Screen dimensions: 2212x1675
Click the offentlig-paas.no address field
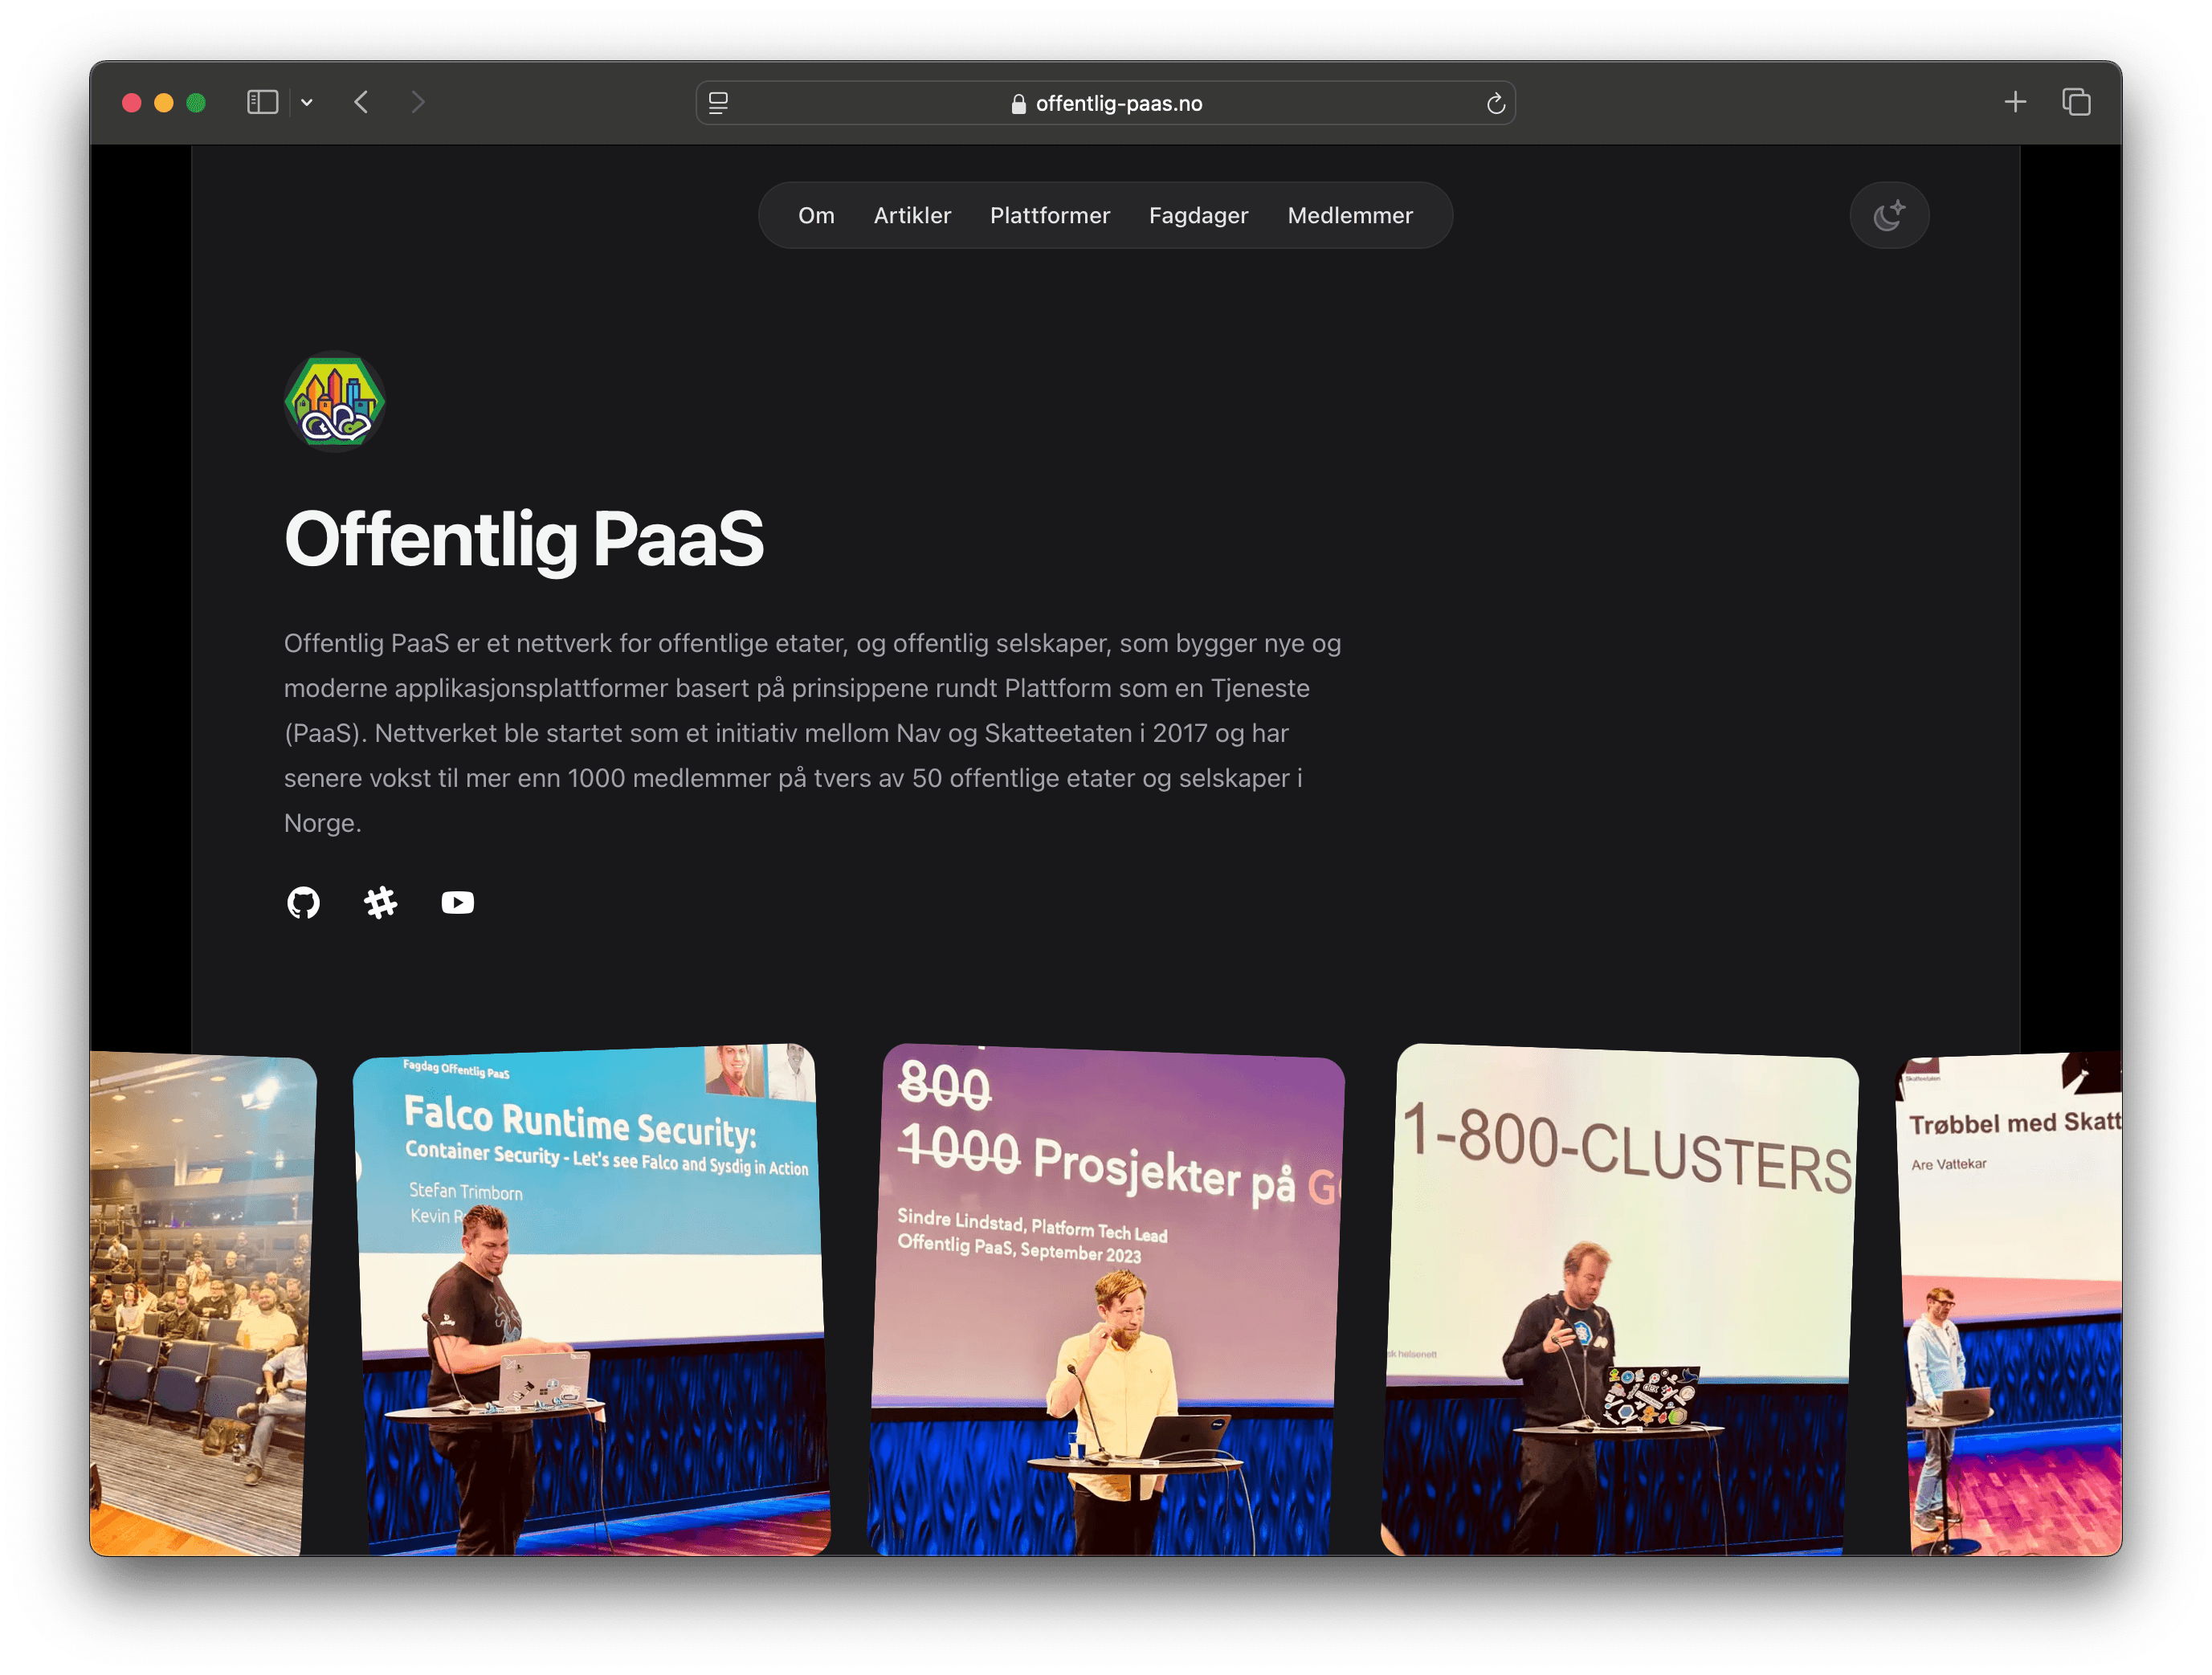[1118, 103]
